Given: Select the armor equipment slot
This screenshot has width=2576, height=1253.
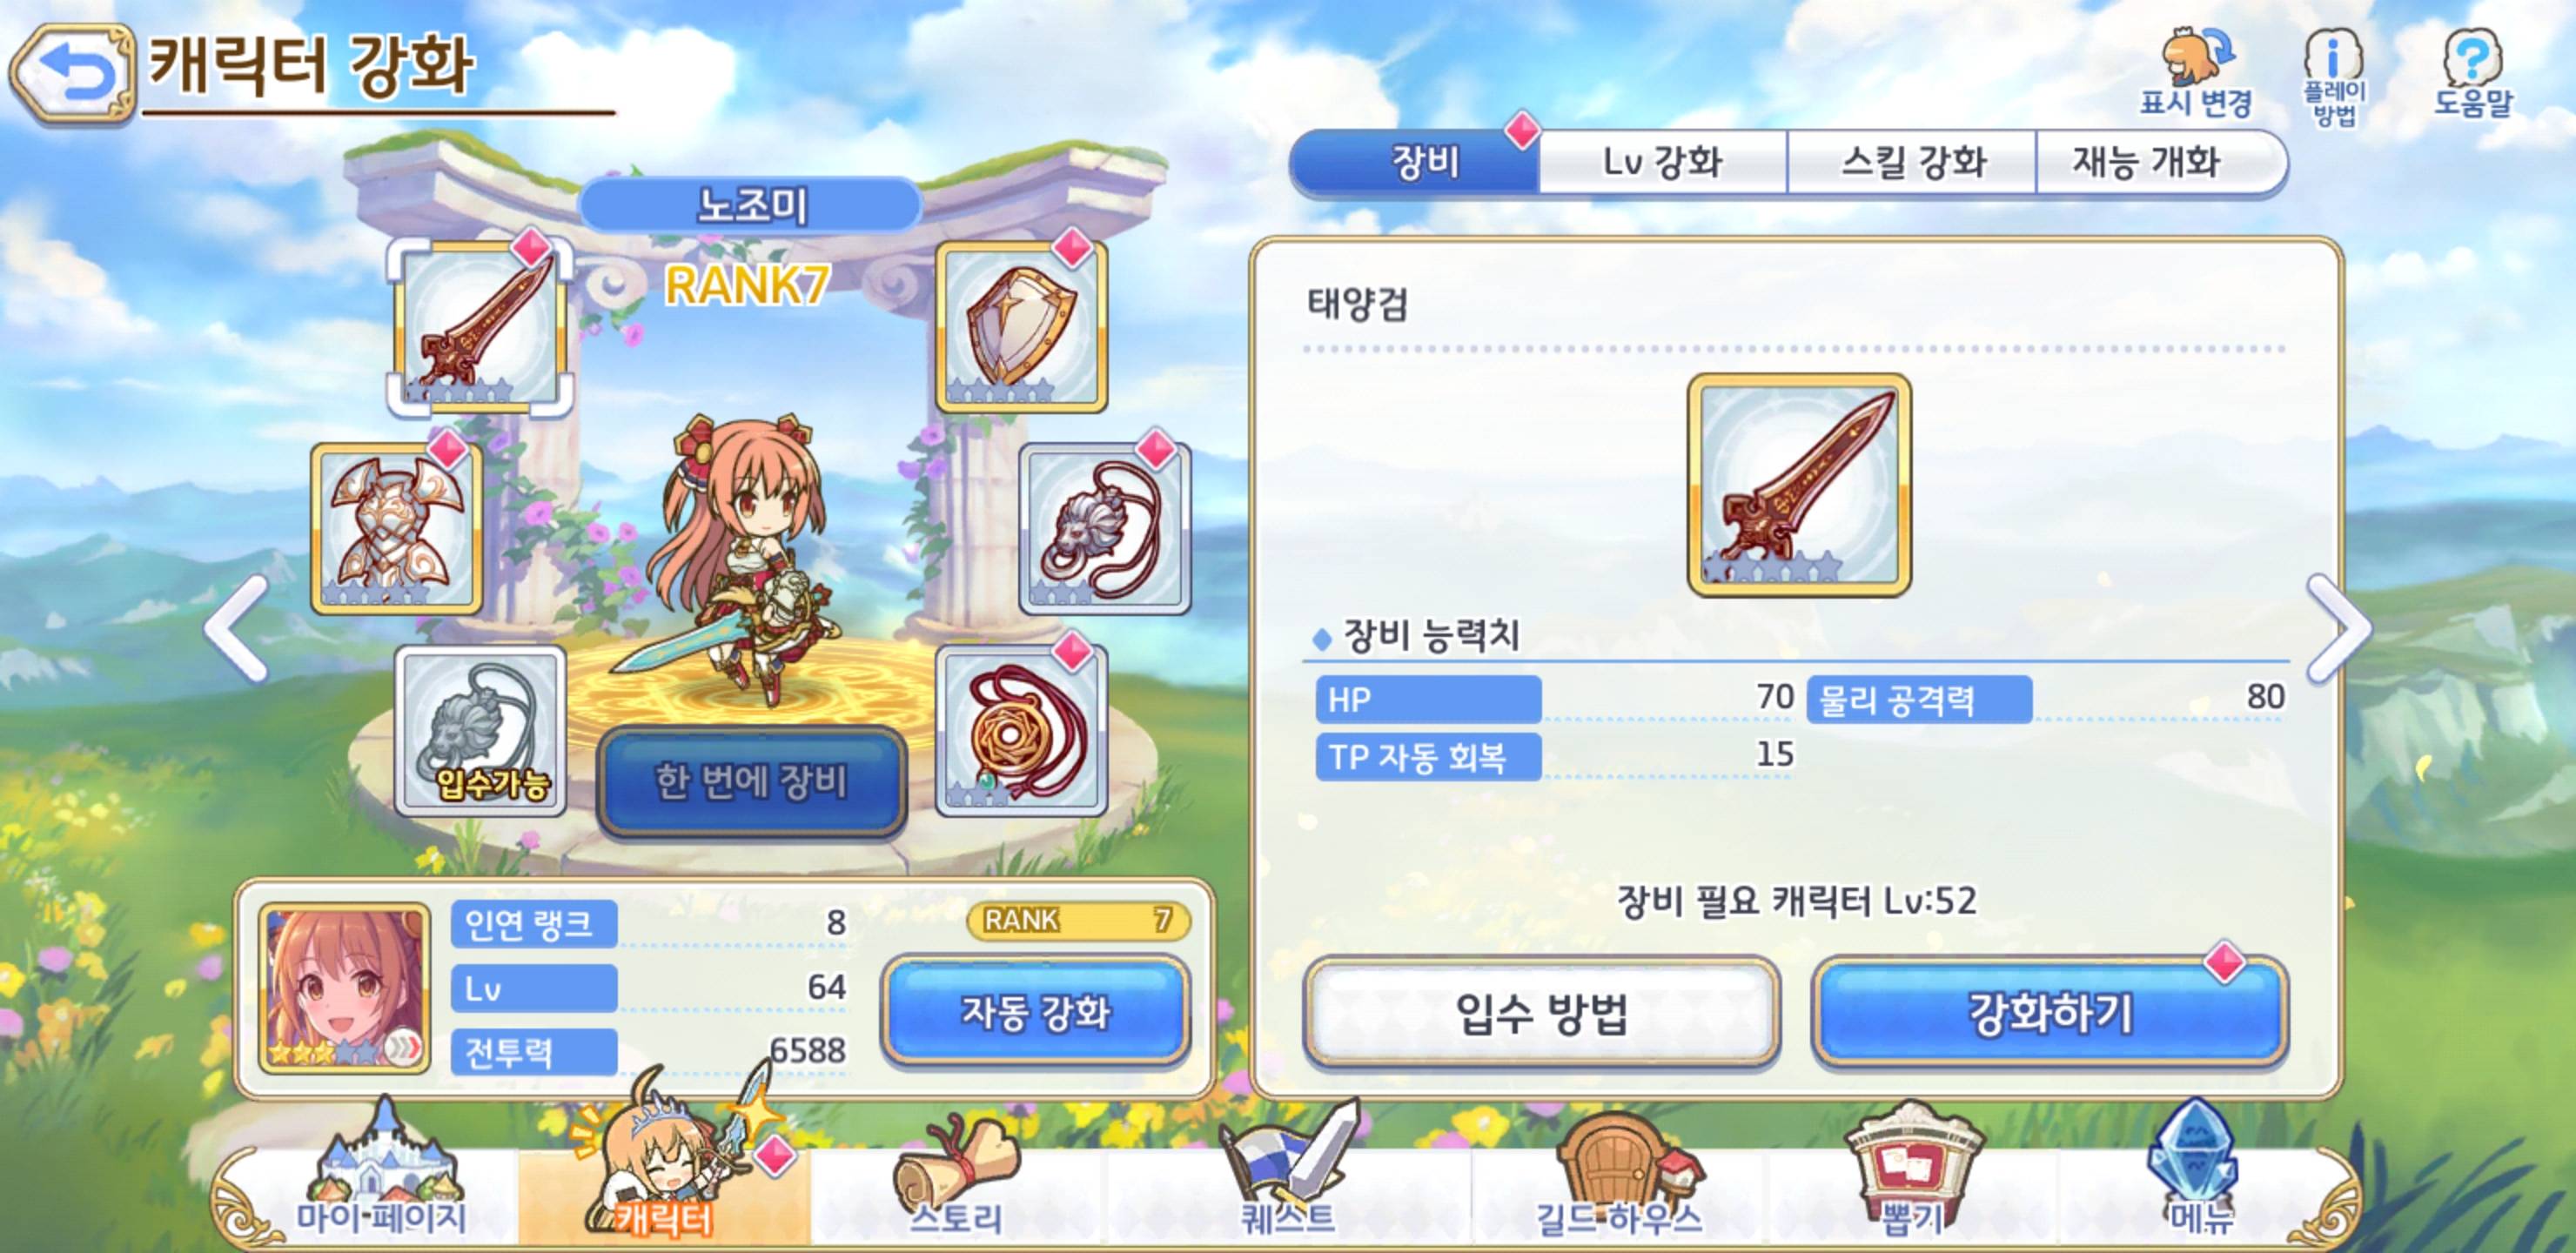Looking at the screenshot, I should click(397, 527).
